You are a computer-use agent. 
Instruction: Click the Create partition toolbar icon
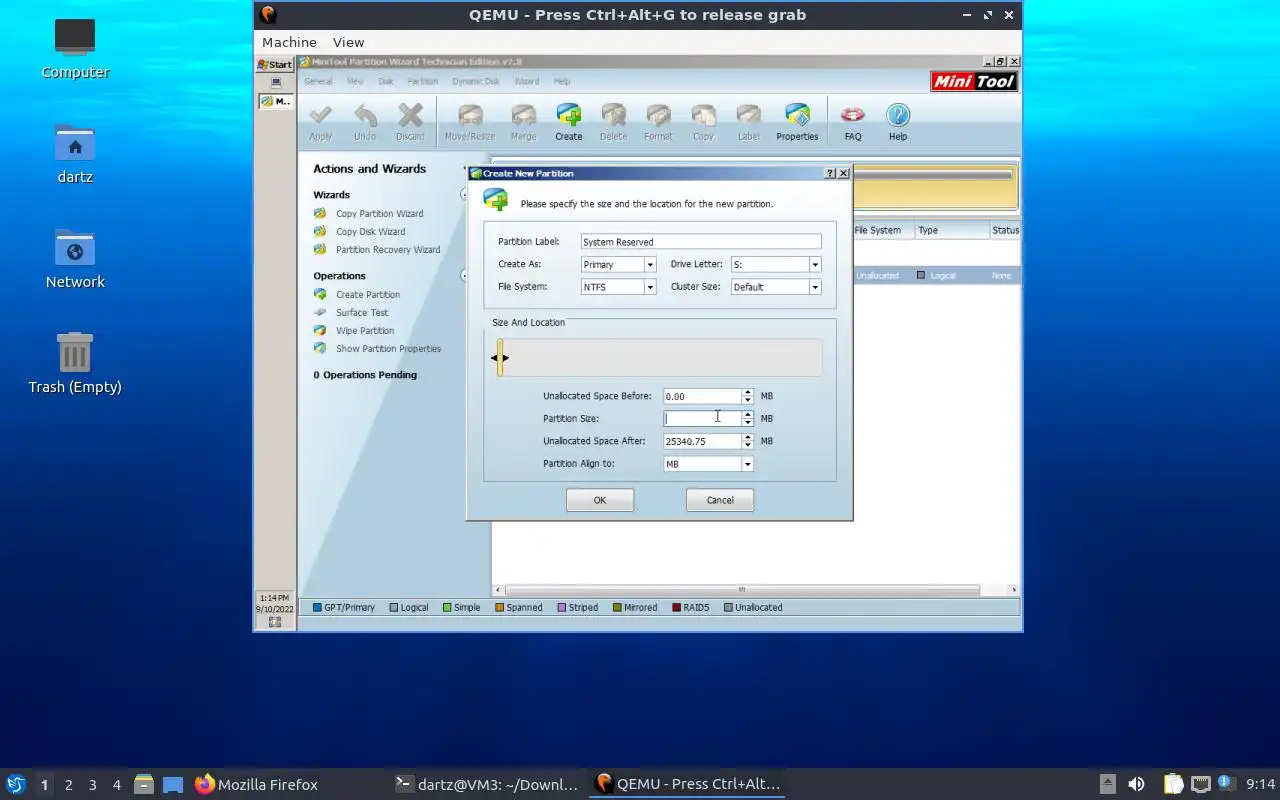[x=569, y=123]
